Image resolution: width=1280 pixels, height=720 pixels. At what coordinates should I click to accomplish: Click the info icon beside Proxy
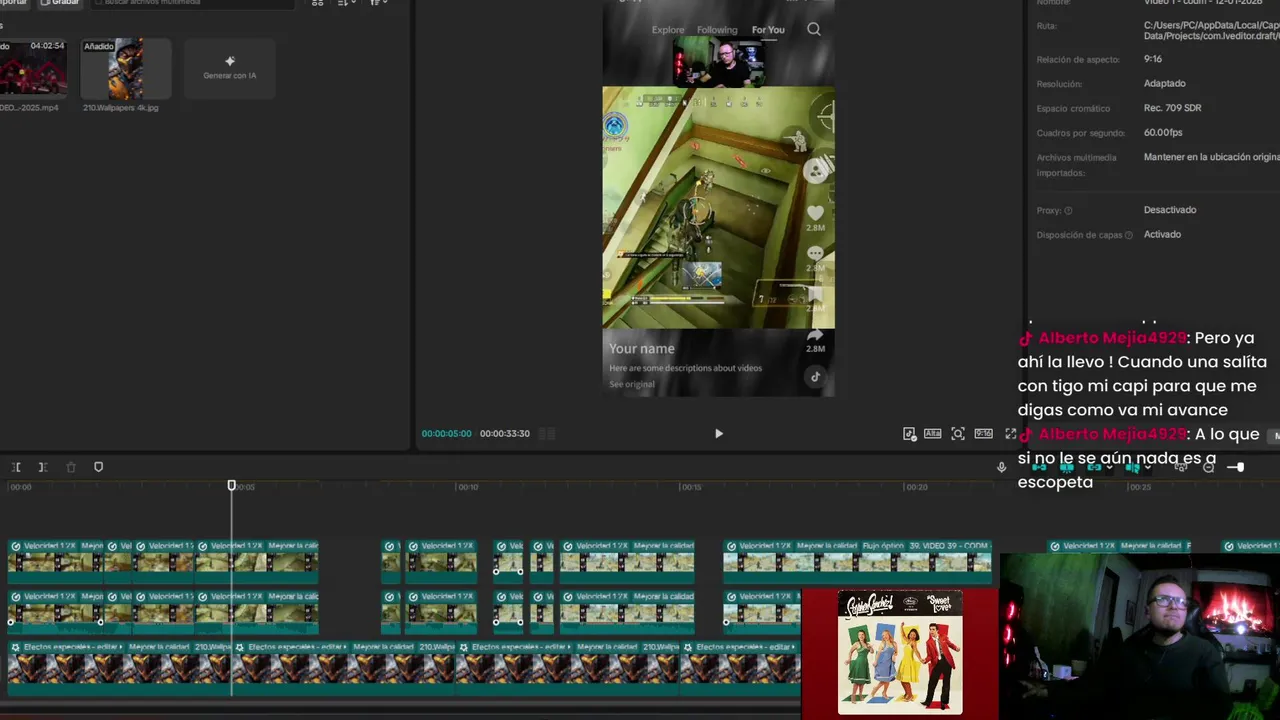[x=1068, y=211]
